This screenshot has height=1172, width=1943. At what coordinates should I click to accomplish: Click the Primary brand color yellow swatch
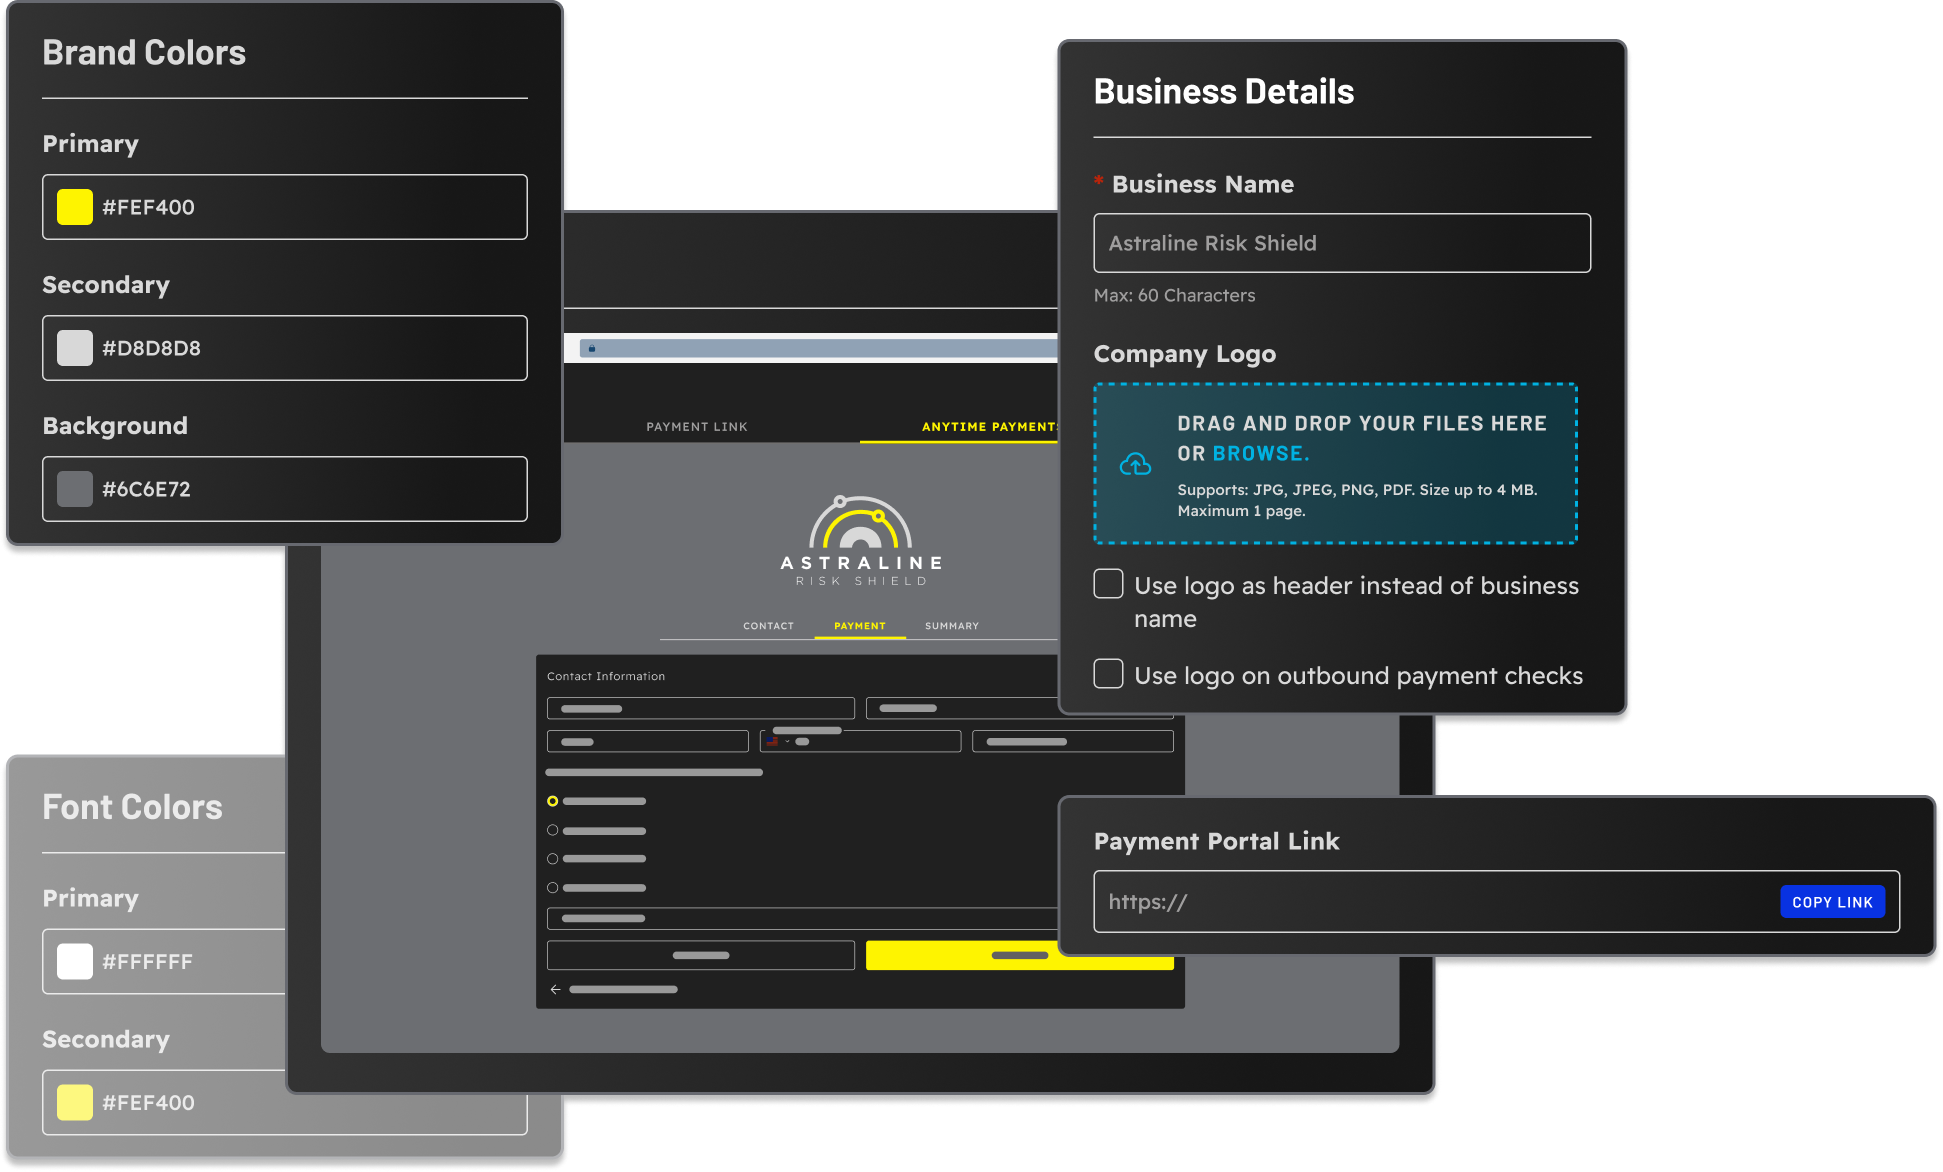pos(73,207)
